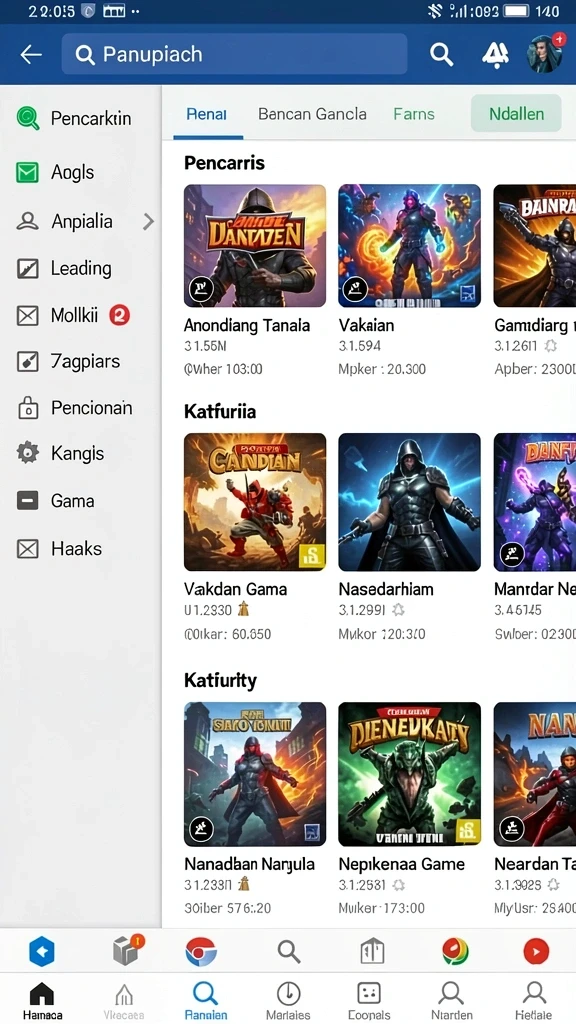Go to Ranaian search bottom tab
Image resolution: width=576 pixels, height=1024 pixels.
coord(206,1001)
